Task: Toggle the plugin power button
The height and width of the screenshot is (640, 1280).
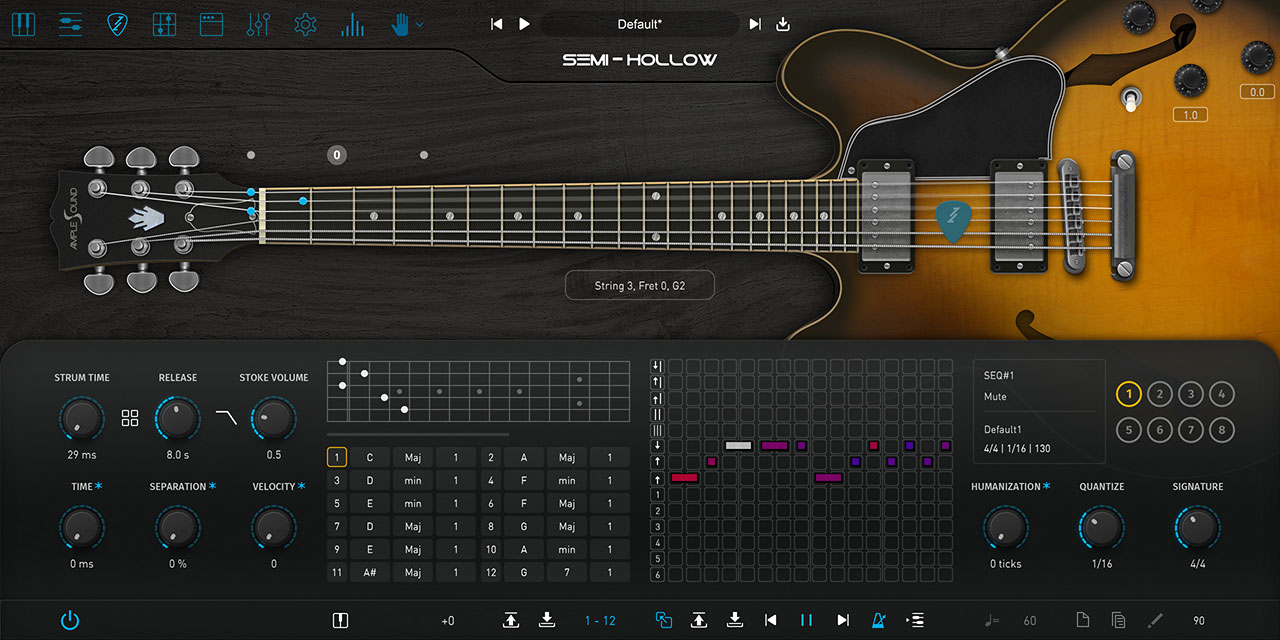Action: coord(69,621)
